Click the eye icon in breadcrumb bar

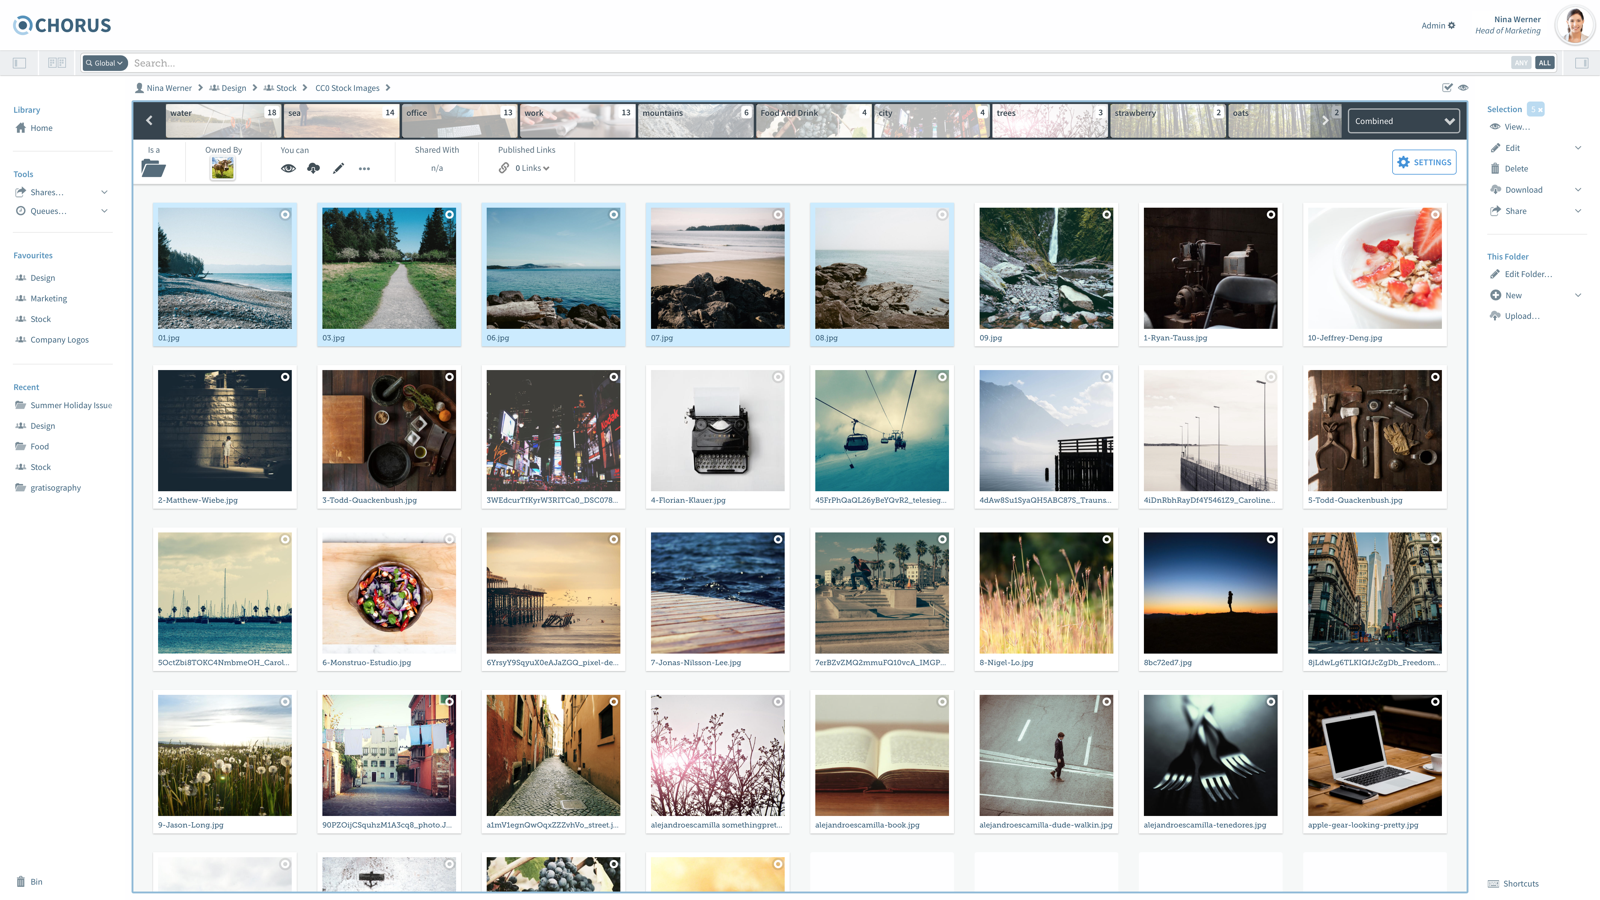[x=1463, y=88]
